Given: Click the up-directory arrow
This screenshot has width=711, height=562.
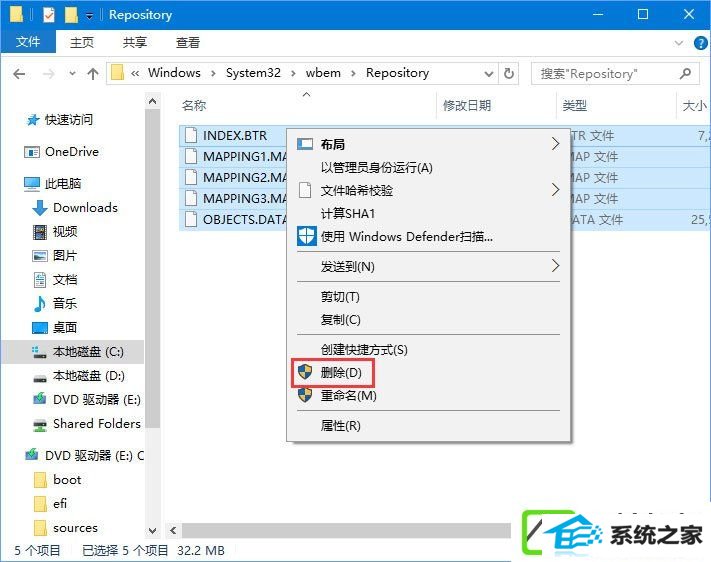Looking at the screenshot, I should pos(93,73).
